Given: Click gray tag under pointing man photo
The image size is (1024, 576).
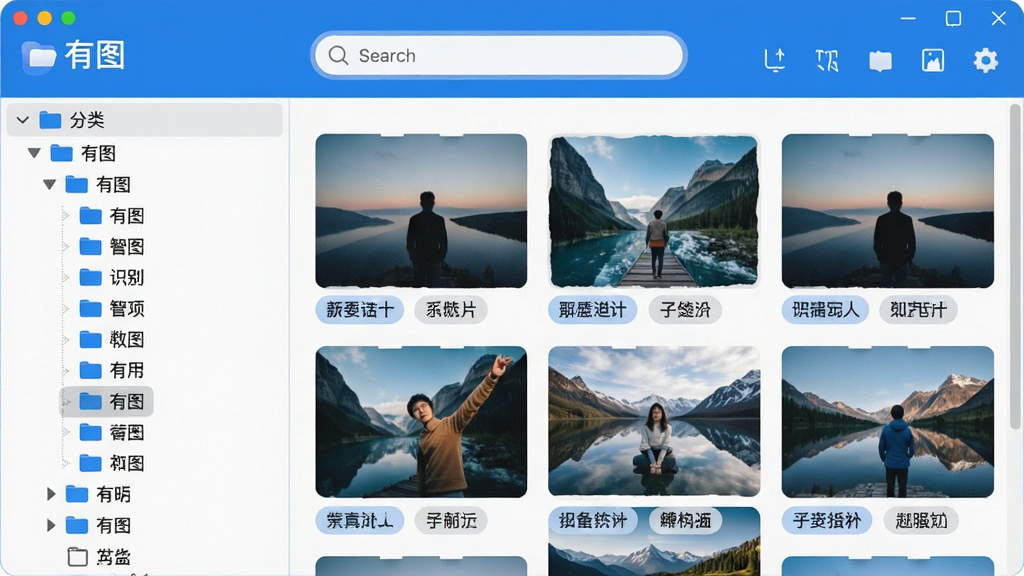Looking at the screenshot, I should coord(451,520).
